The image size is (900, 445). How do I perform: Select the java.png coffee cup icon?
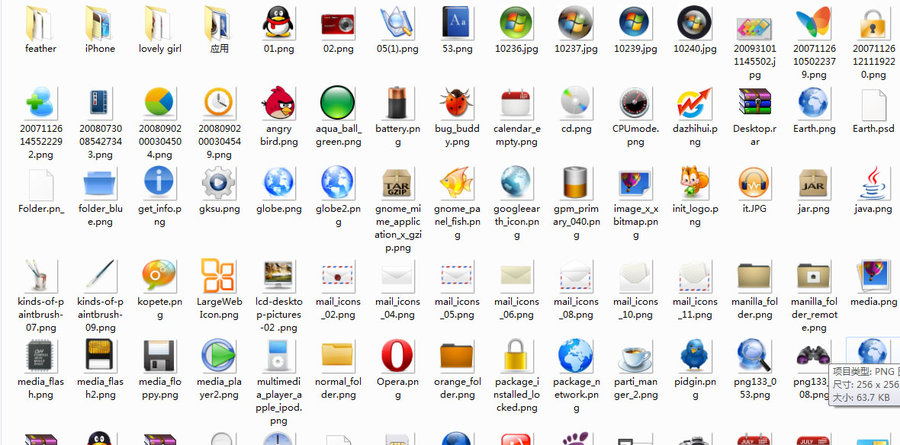click(872, 184)
